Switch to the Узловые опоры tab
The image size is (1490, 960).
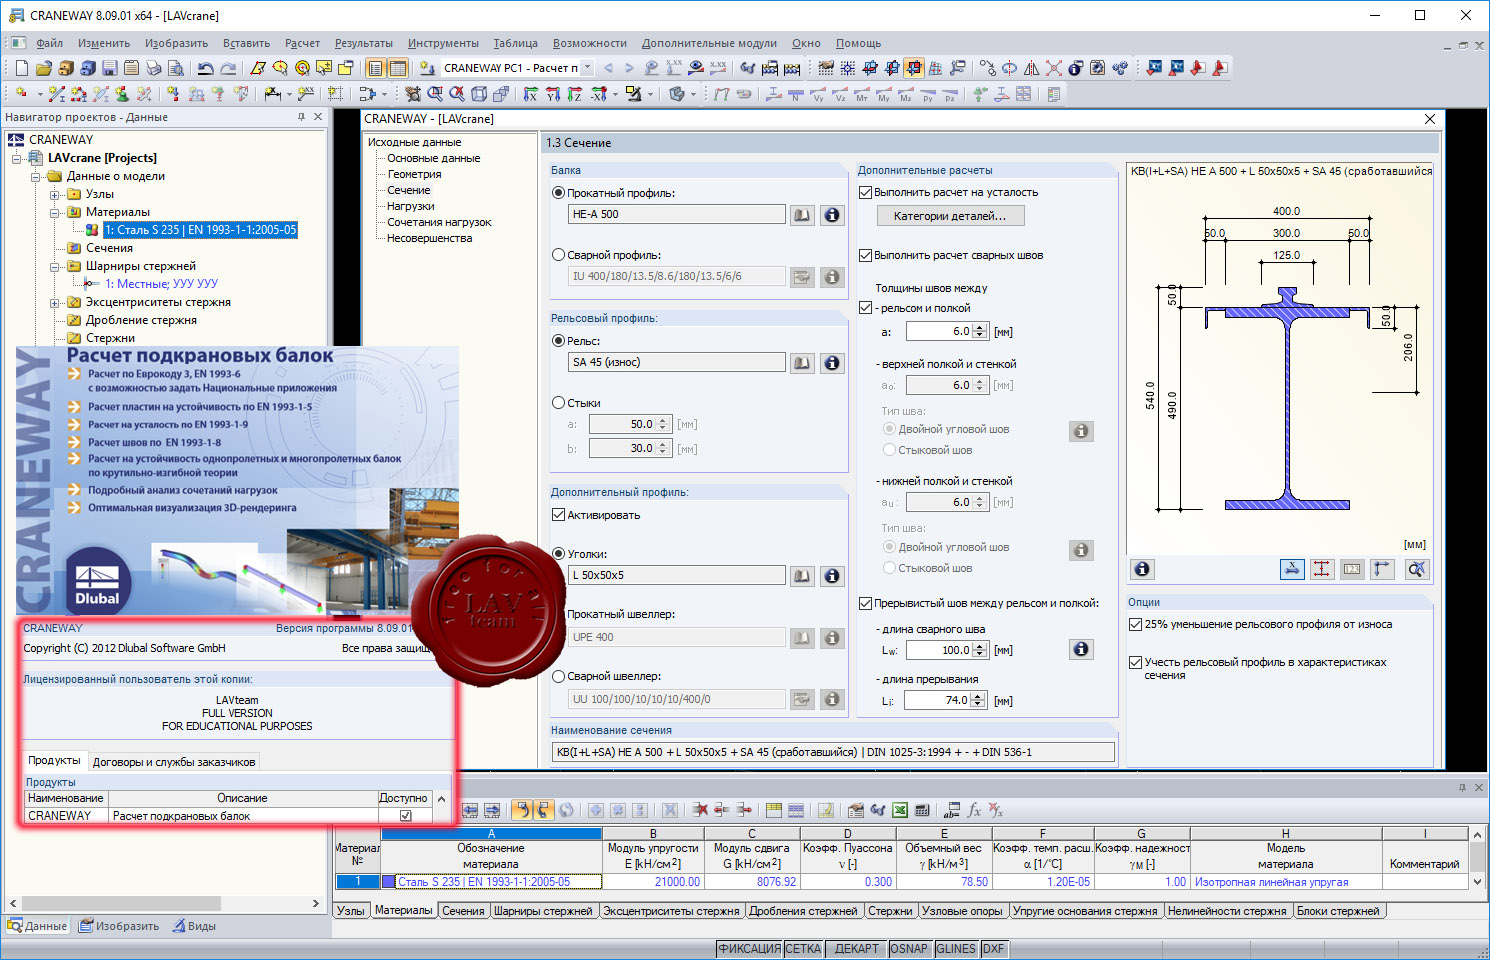pyautogui.click(x=962, y=911)
